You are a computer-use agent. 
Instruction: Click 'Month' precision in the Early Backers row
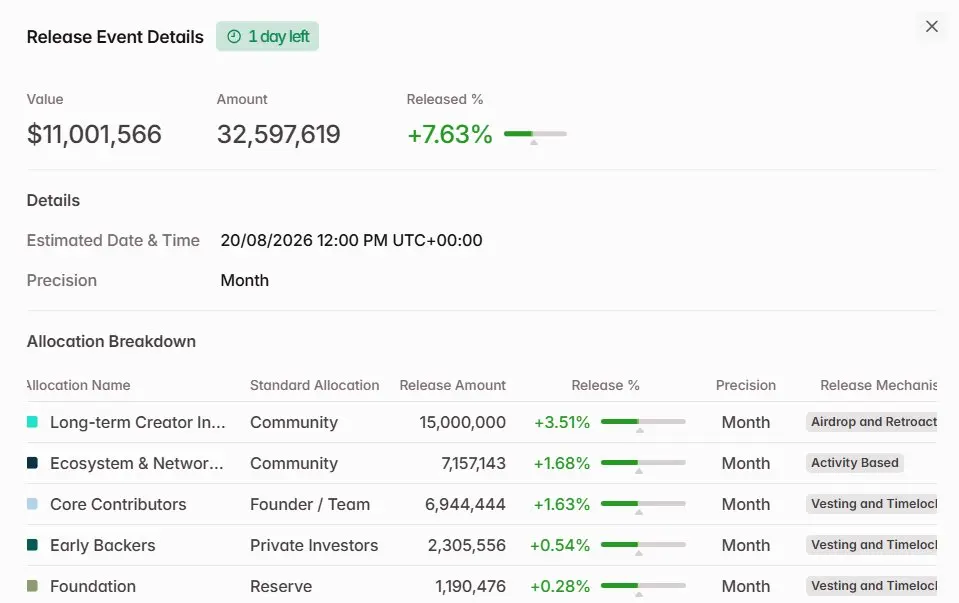coord(746,545)
